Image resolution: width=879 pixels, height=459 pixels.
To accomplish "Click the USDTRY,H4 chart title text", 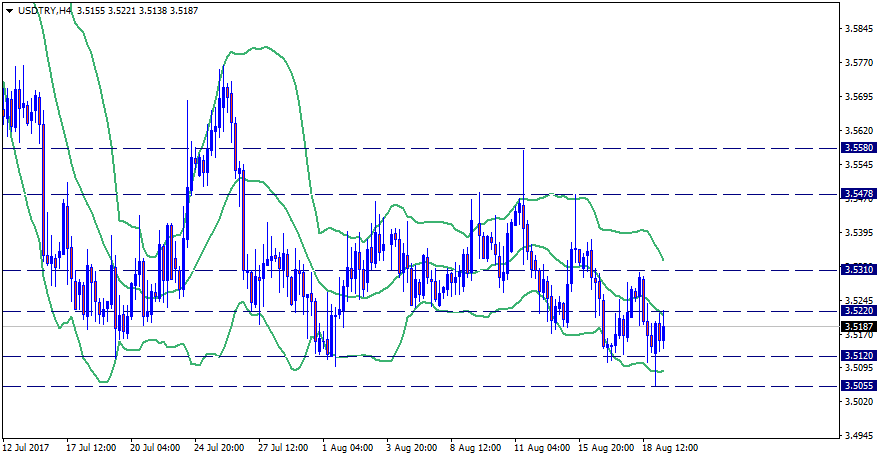I will click(46, 10).
